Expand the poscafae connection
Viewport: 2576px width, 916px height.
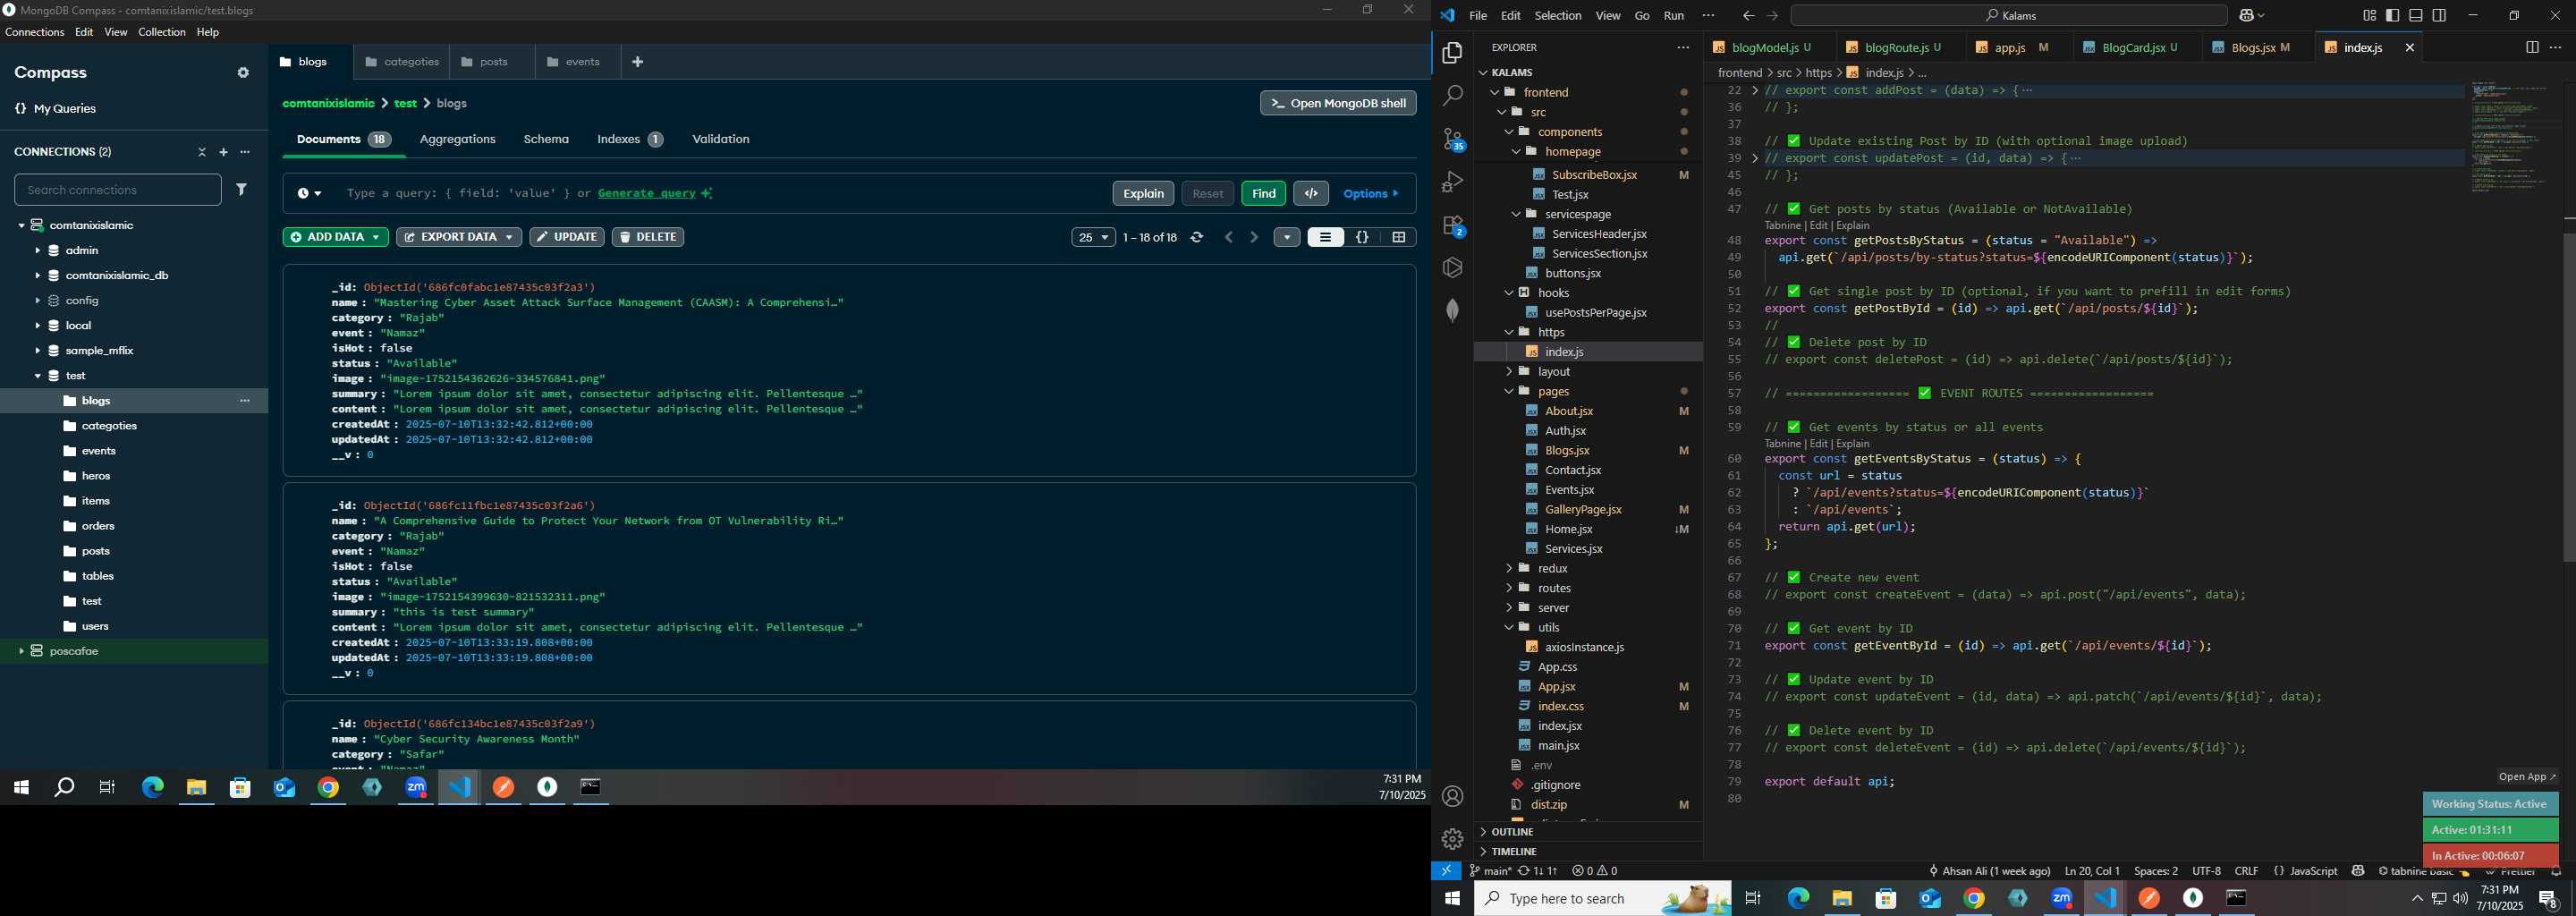click(21, 651)
